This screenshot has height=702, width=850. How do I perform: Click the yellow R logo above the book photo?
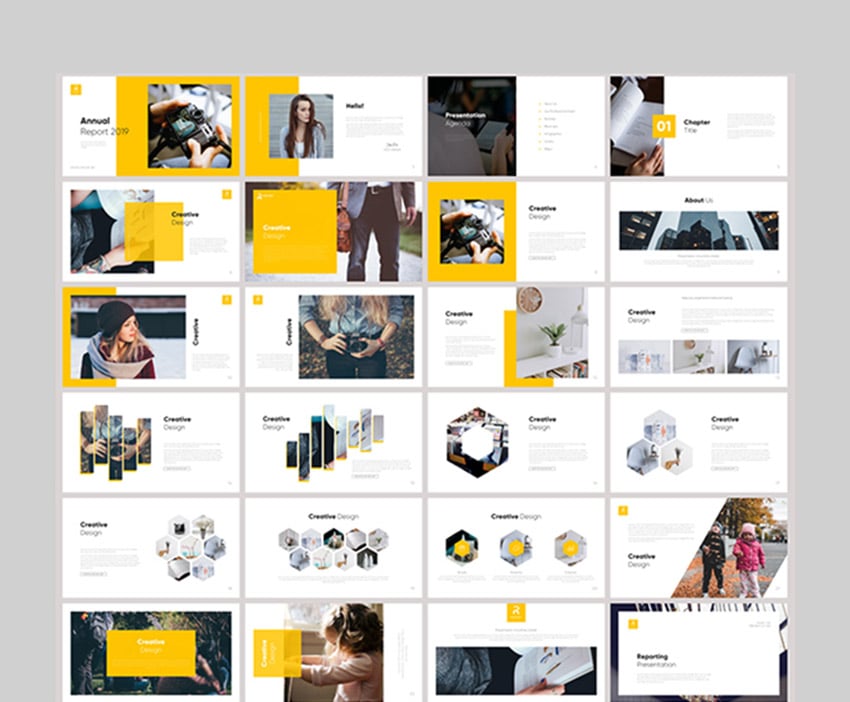[x=515, y=613]
